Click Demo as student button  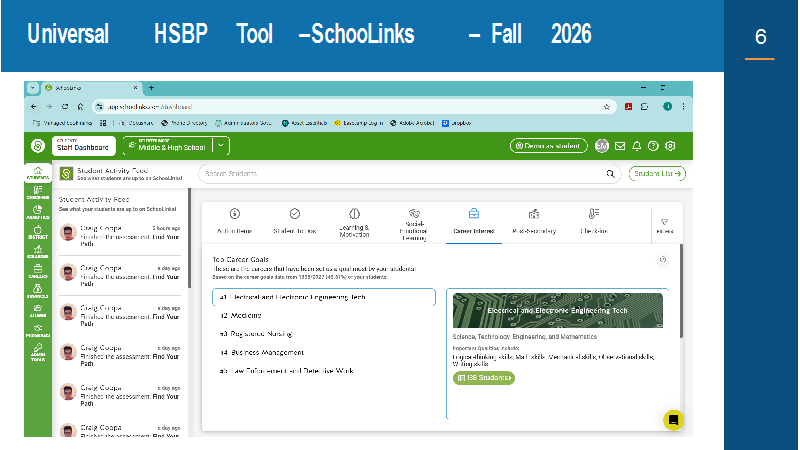pyautogui.click(x=548, y=146)
